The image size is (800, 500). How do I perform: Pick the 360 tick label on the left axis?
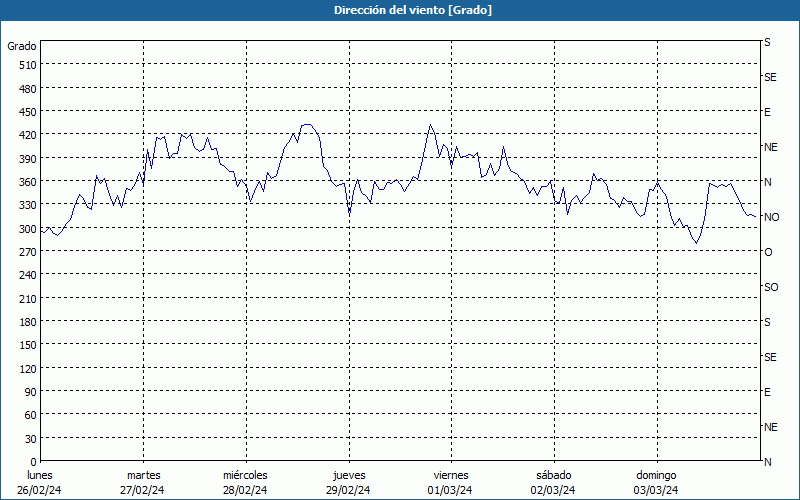point(28,182)
